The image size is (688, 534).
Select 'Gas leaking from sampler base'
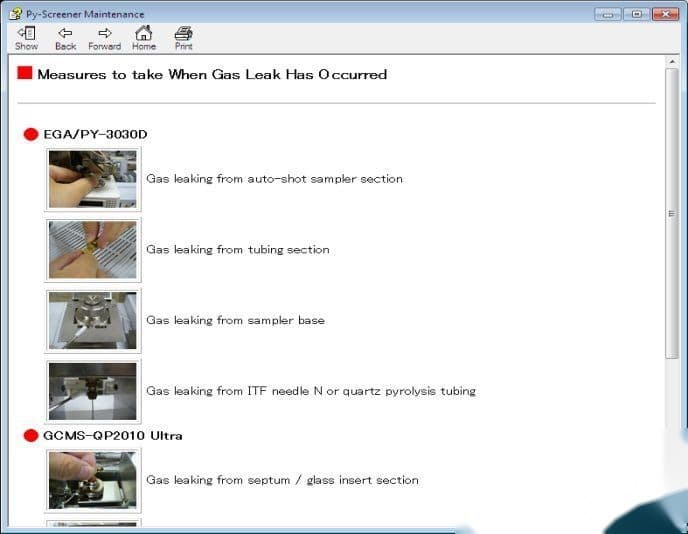point(236,320)
